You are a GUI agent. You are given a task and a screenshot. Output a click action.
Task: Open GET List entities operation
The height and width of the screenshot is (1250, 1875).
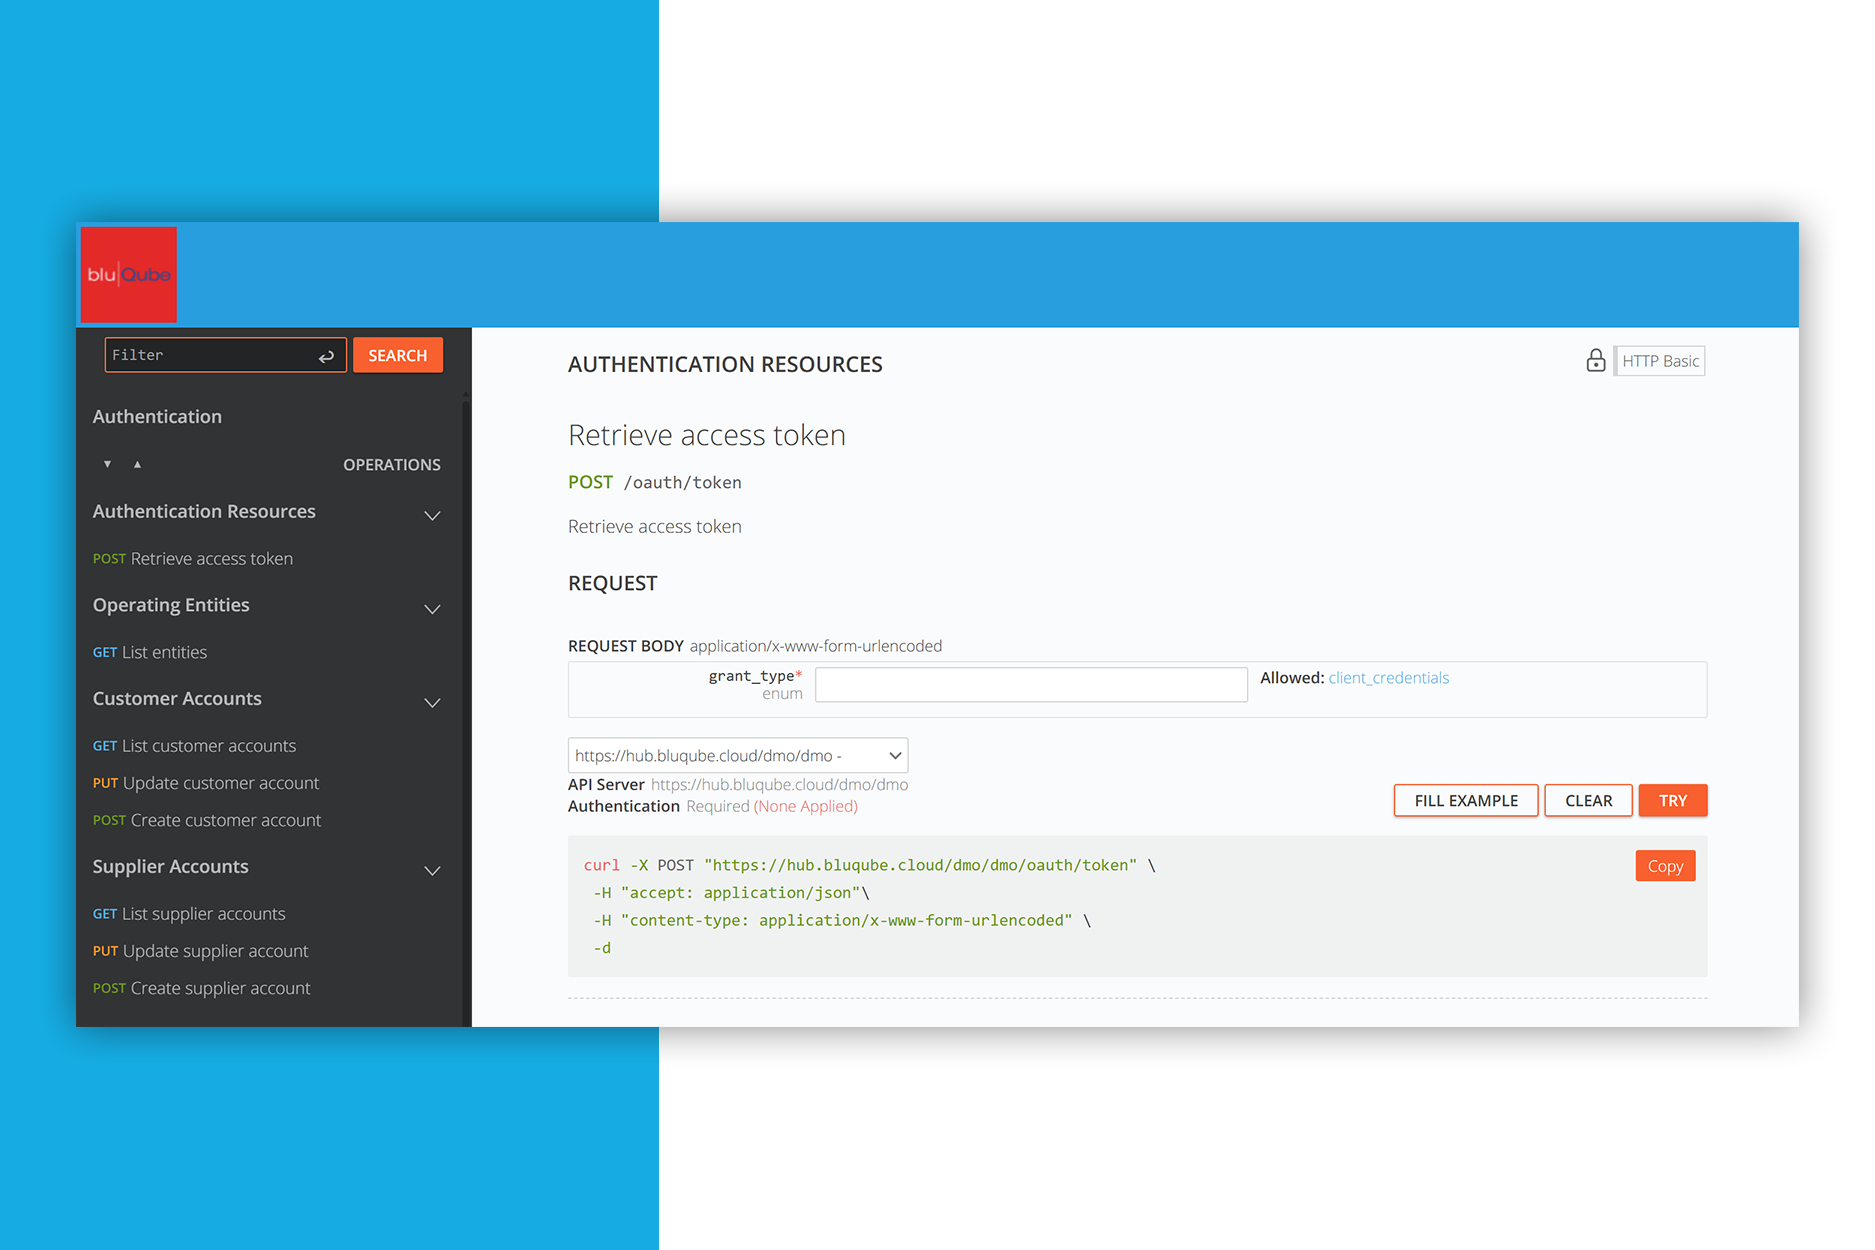point(150,653)
